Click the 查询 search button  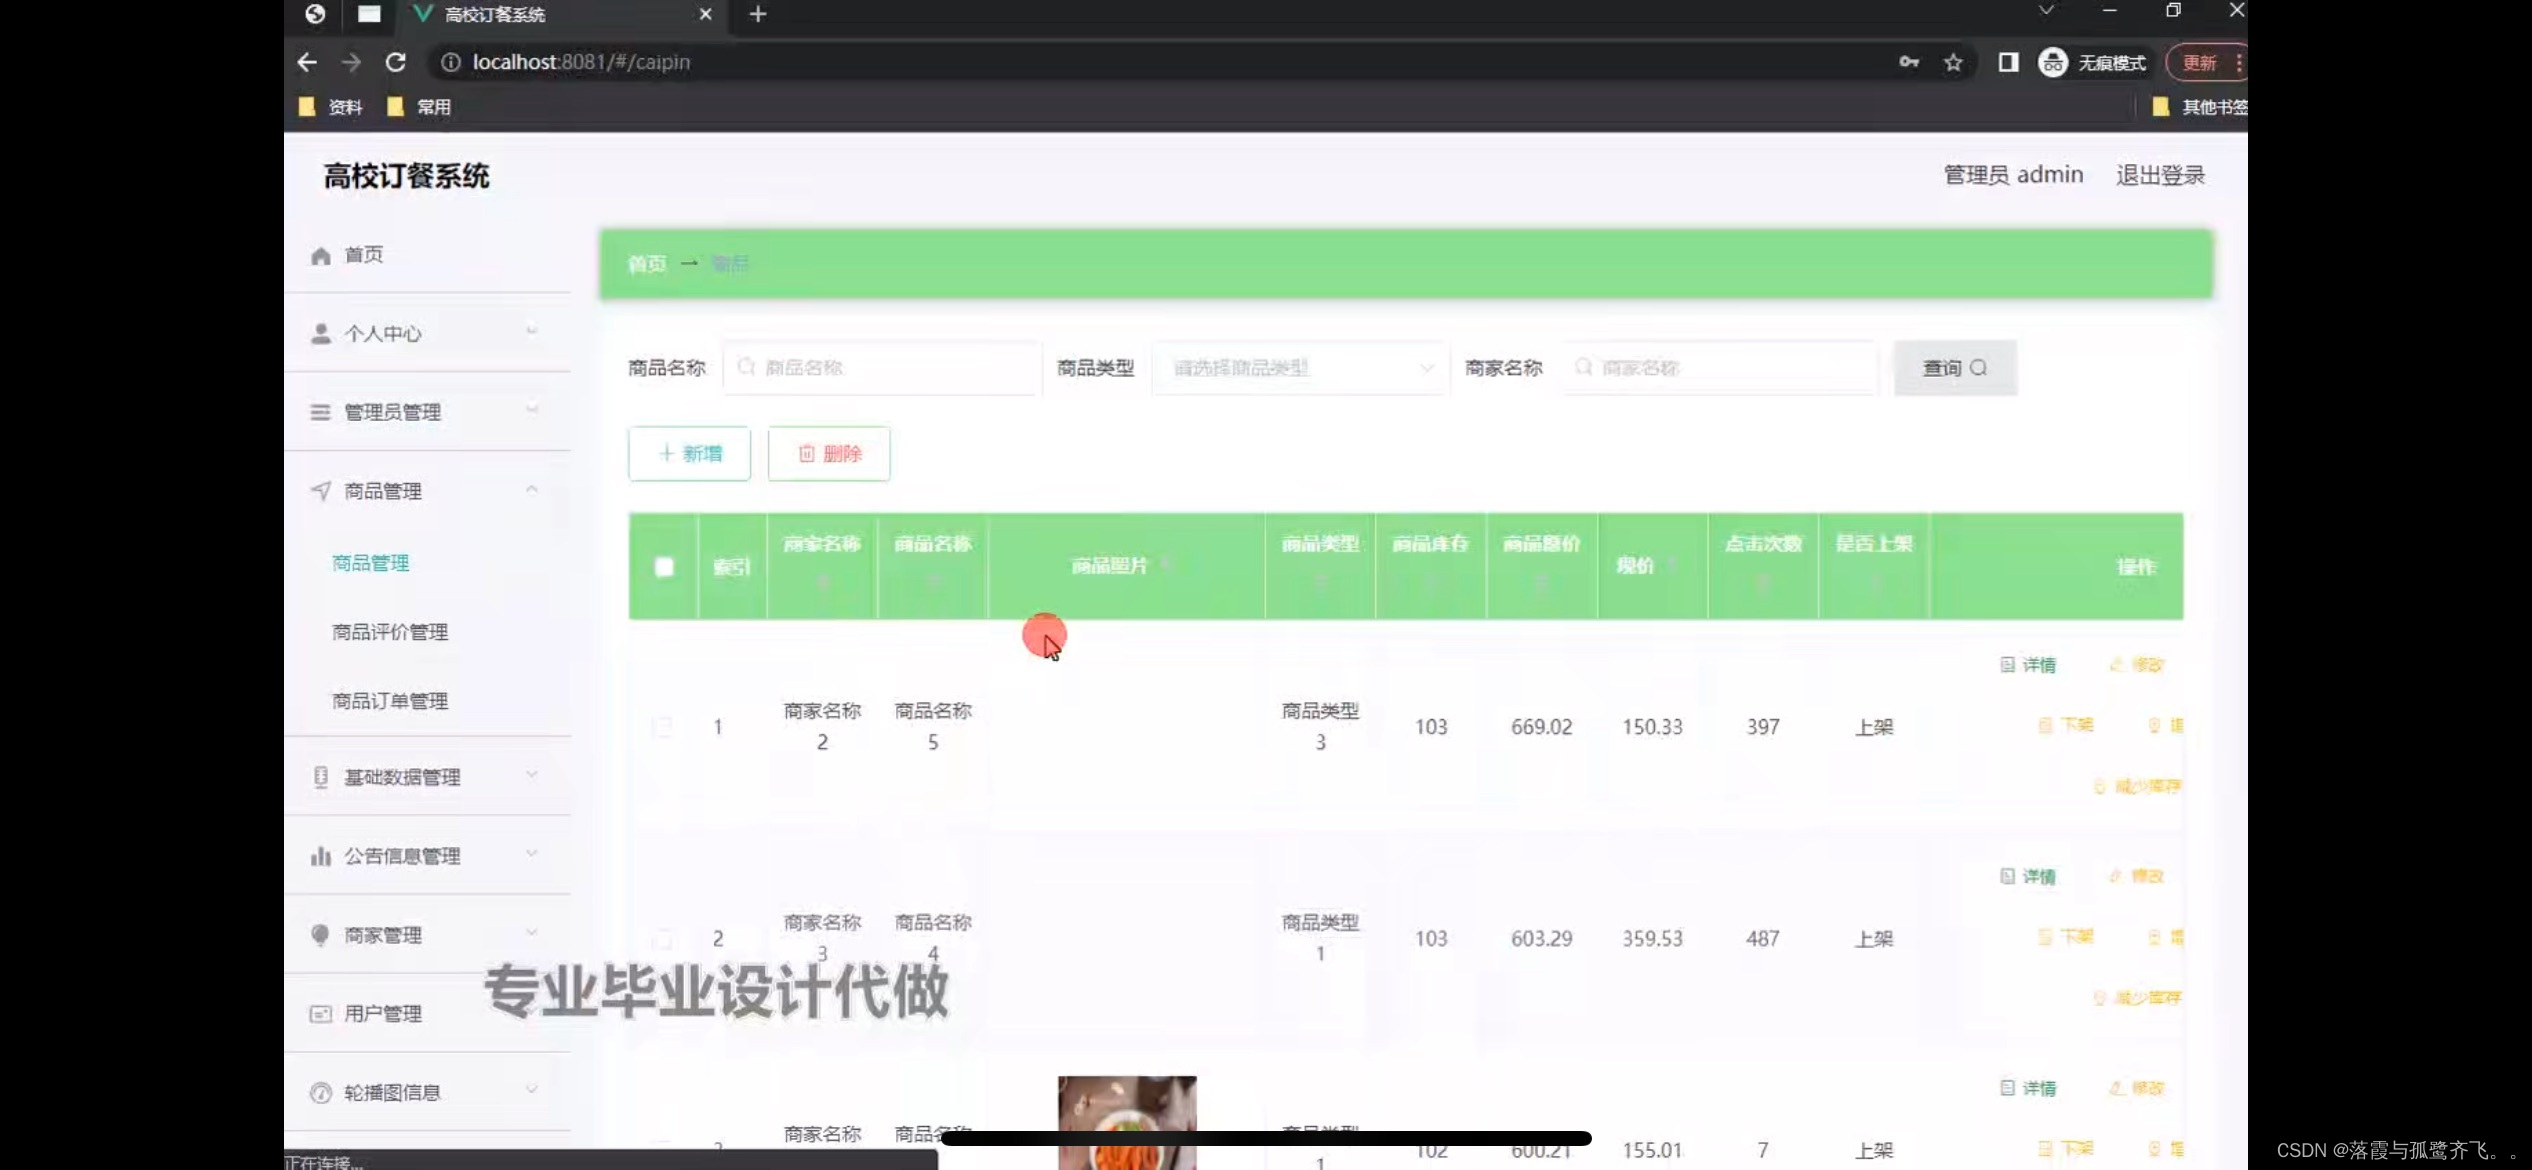click(x=1955, y=368)
